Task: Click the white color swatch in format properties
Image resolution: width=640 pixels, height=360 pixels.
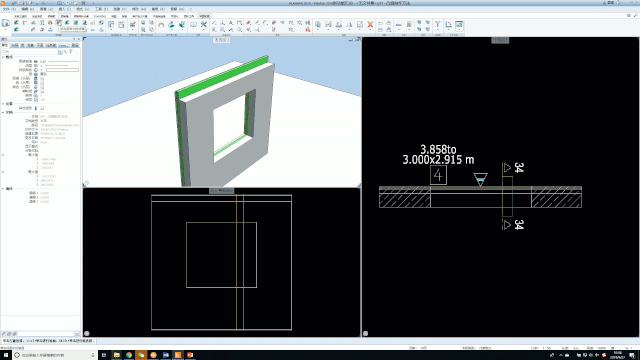Action: (62, 70)
